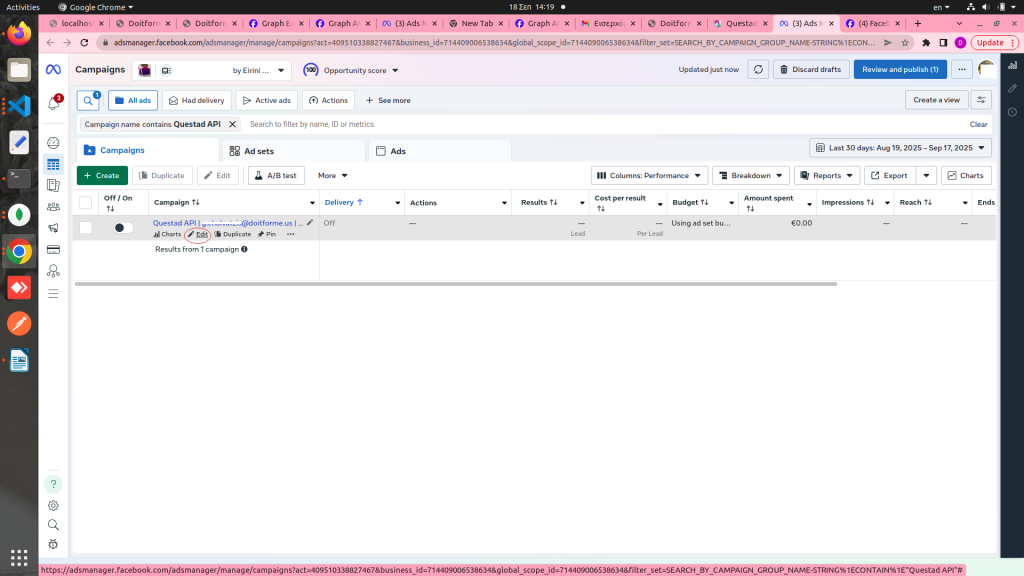Click the refresh data icon button

coord(759,69)
